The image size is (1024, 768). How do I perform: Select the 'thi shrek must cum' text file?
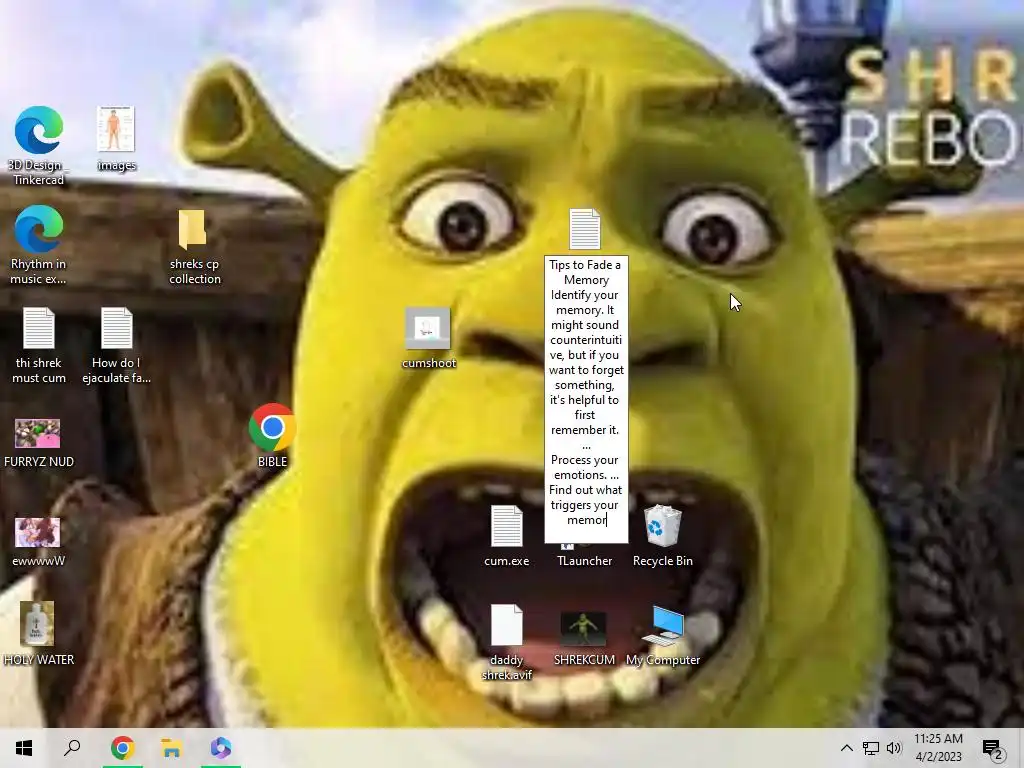pyautogui.click(x=39, y=345)
